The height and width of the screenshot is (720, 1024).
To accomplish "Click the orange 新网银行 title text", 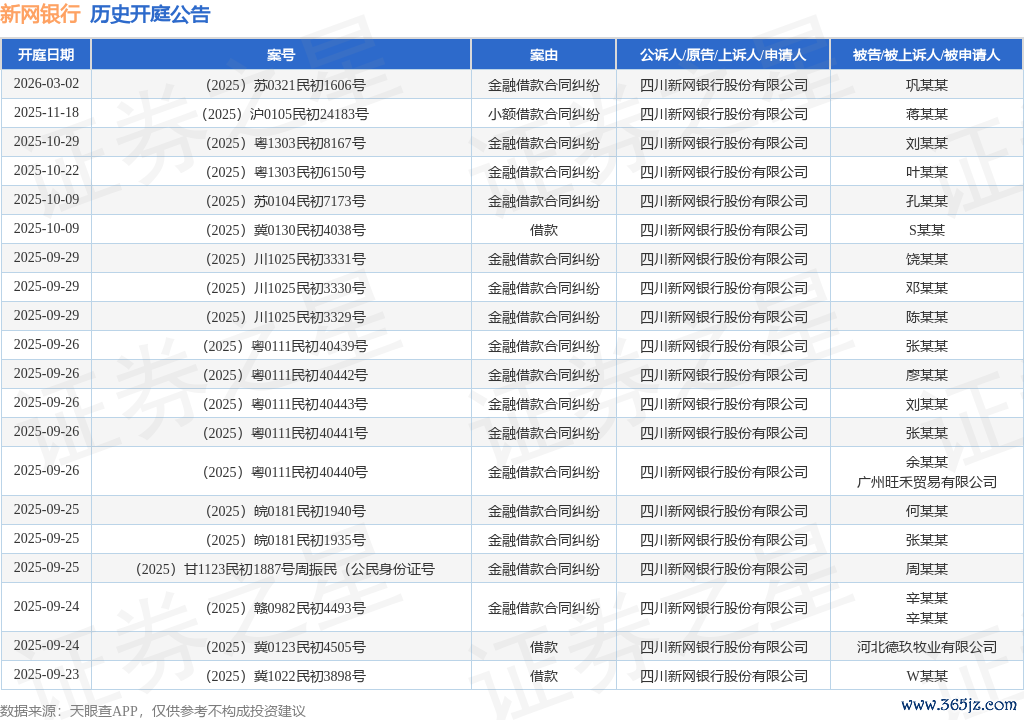I will 40,14.
